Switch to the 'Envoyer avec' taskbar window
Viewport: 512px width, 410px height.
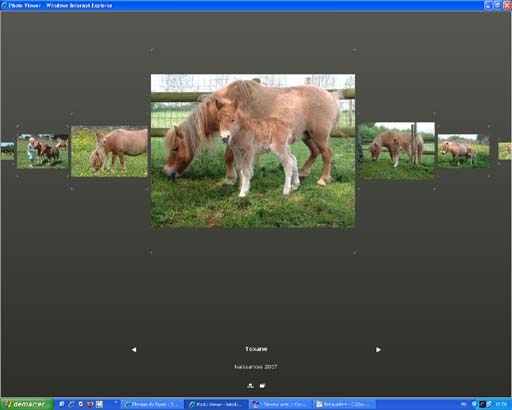click(x=280, y=404)
